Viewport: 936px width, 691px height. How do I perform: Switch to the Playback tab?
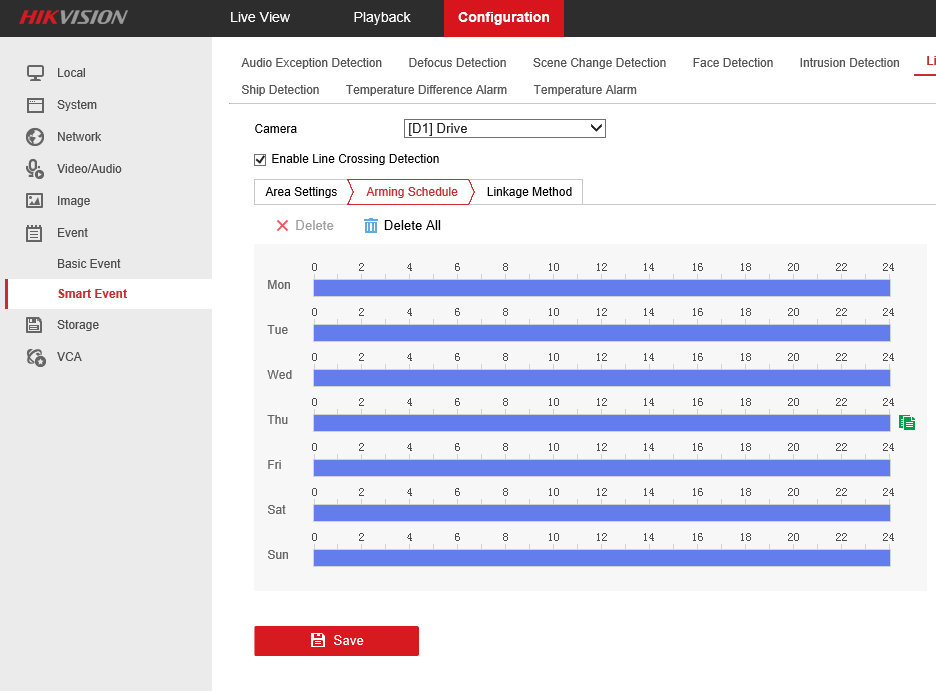382,18
